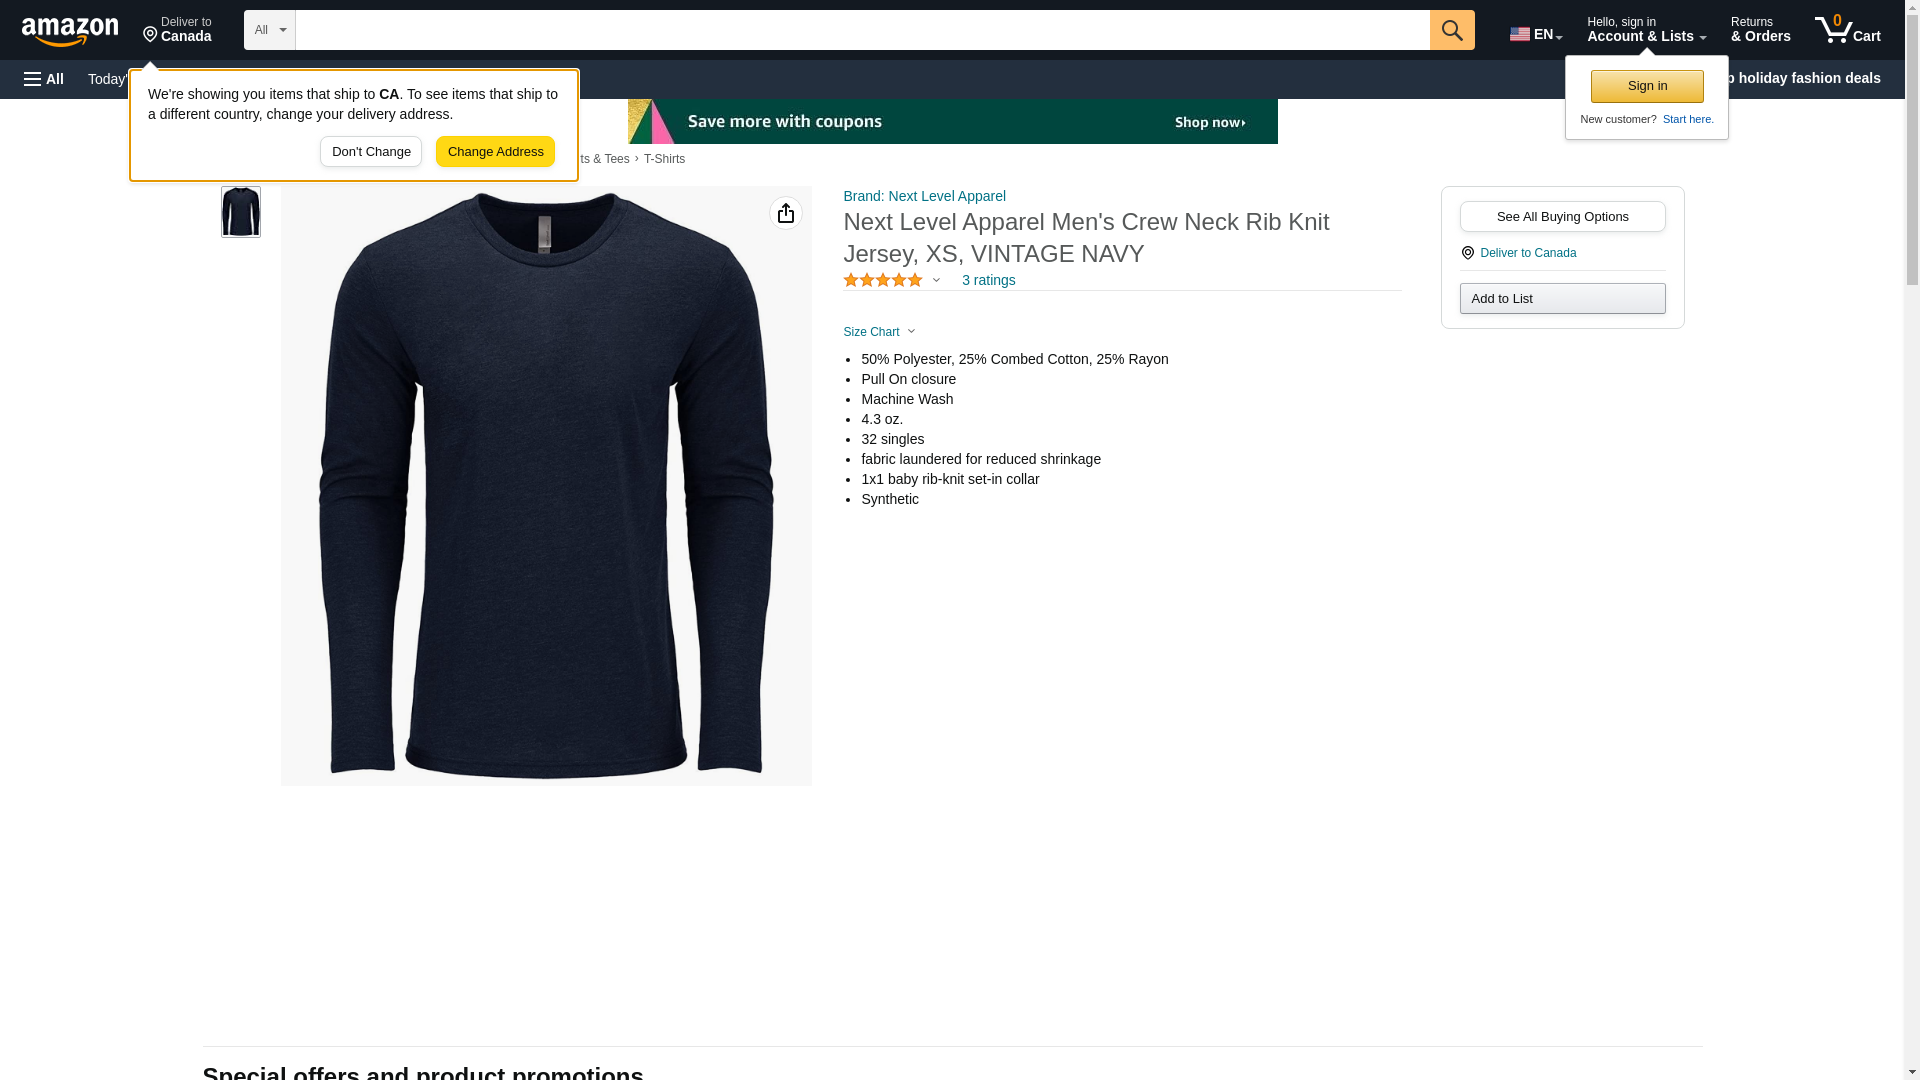1920x1080 pixels.
Task: Open Returns & Orders menu item
Action: tap(1760, 30)
